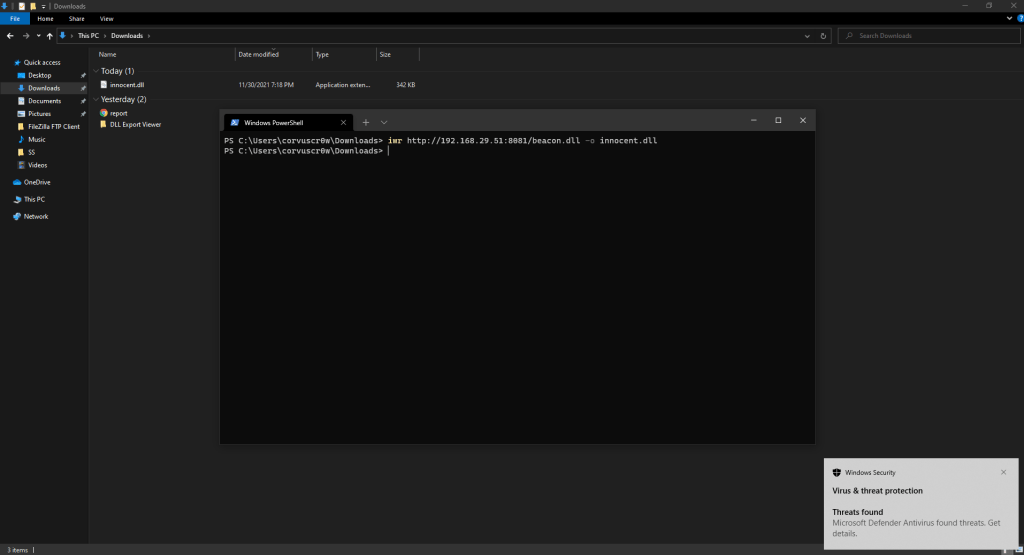Open the Share ribbon tab
1024x555 pixels.
76,19
